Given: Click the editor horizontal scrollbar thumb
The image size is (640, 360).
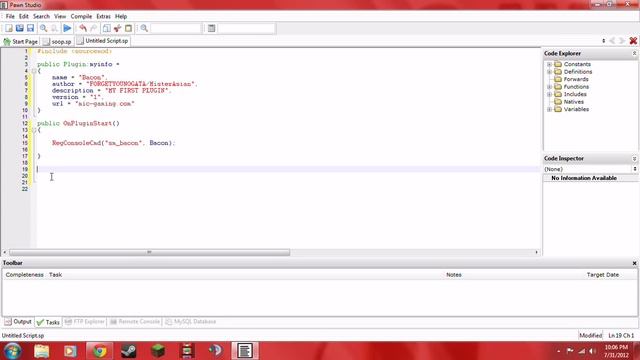Looking at the screenshot, I should tap(149, 252).
